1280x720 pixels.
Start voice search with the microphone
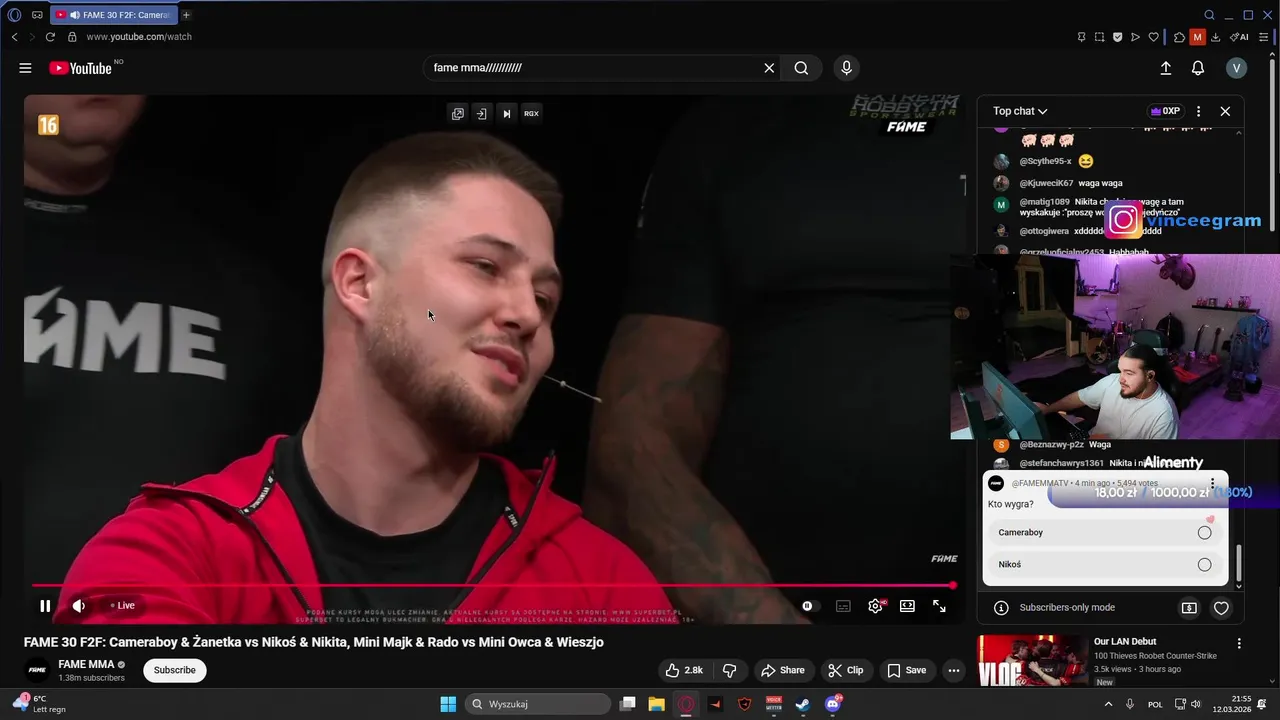[846, 68]
